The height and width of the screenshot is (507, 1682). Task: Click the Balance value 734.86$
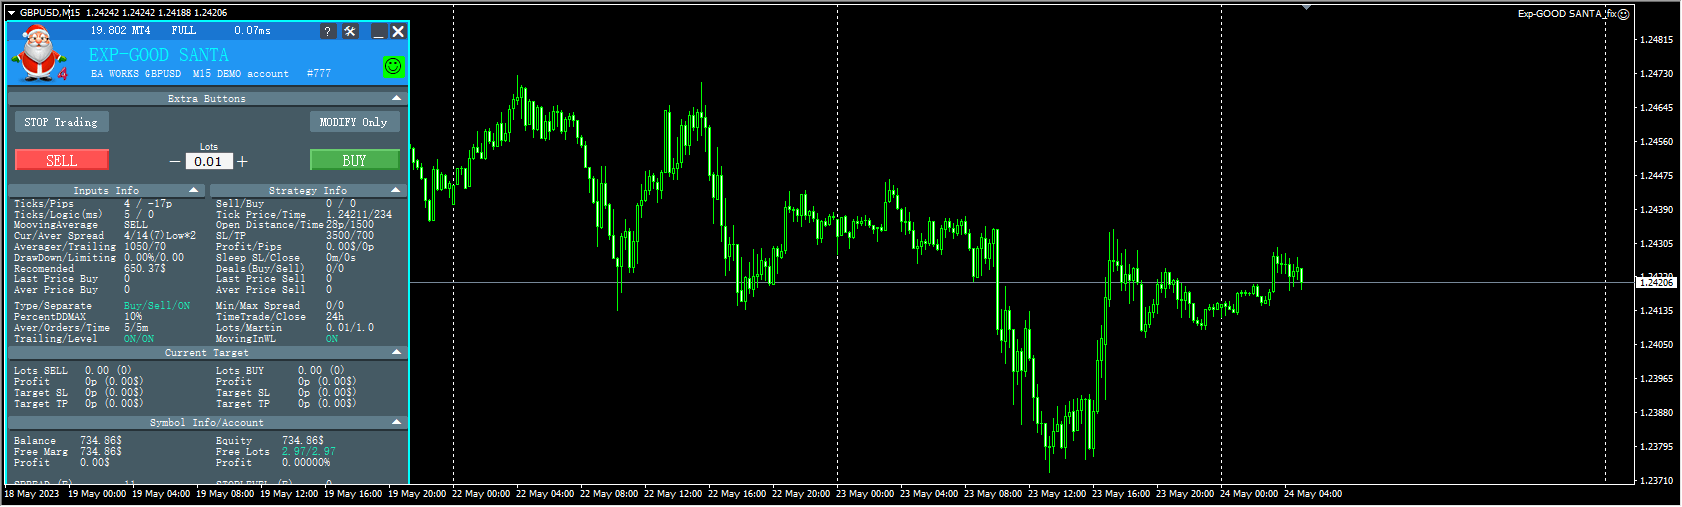[101, 441]
